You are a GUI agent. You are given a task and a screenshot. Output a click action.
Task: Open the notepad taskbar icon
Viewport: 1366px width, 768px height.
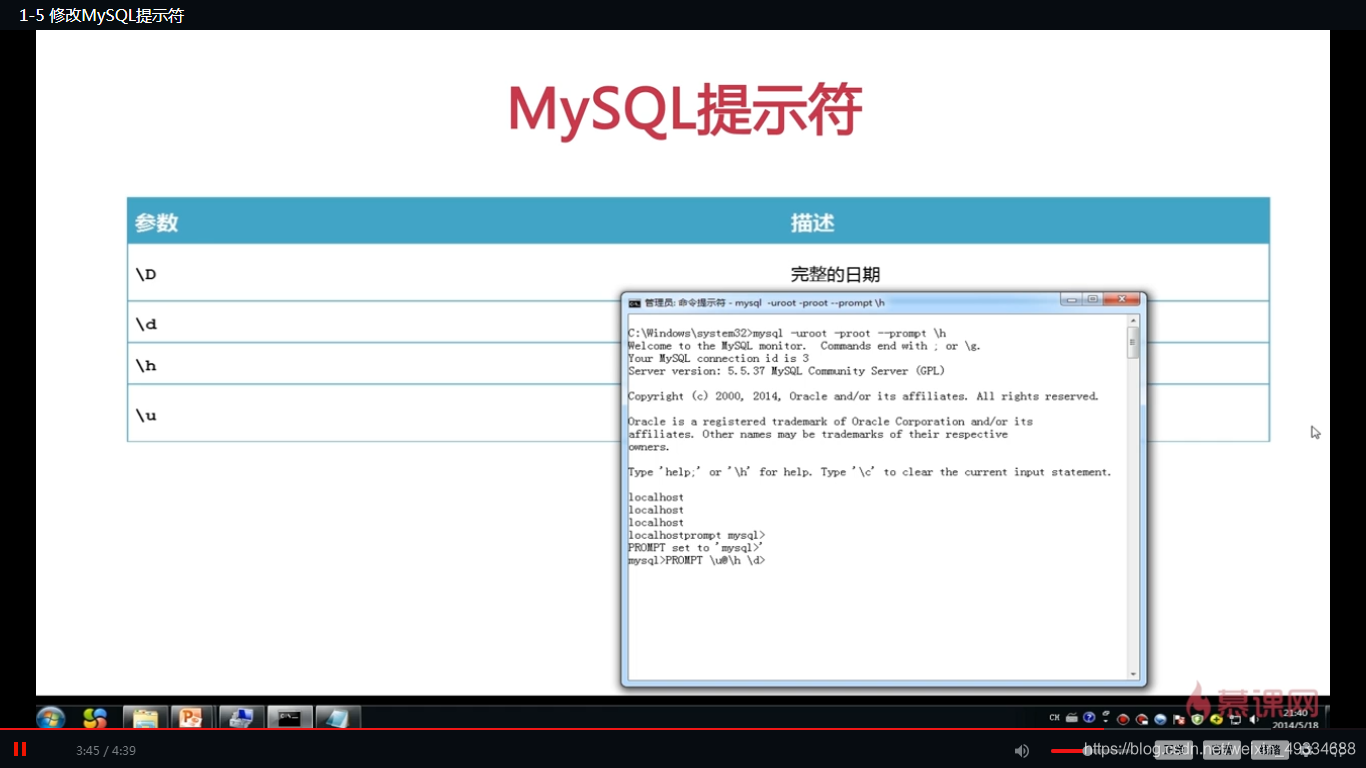click(338, 717)
